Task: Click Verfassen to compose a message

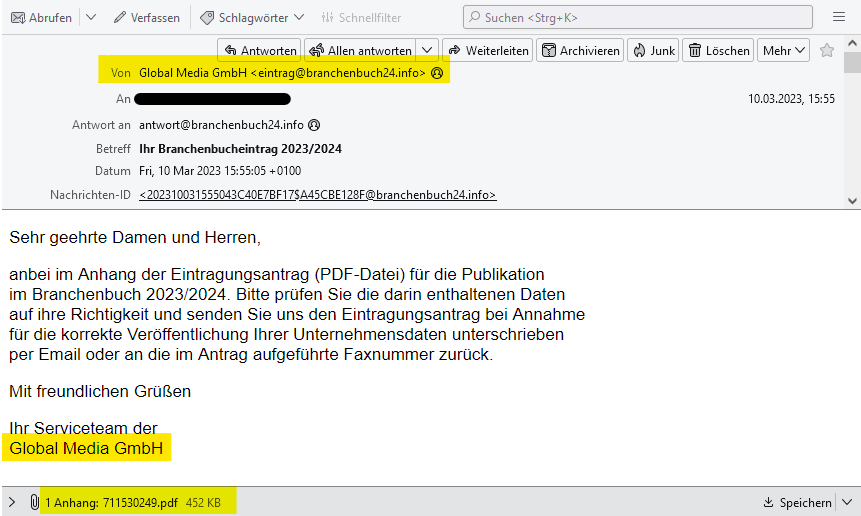Action: 147,18
